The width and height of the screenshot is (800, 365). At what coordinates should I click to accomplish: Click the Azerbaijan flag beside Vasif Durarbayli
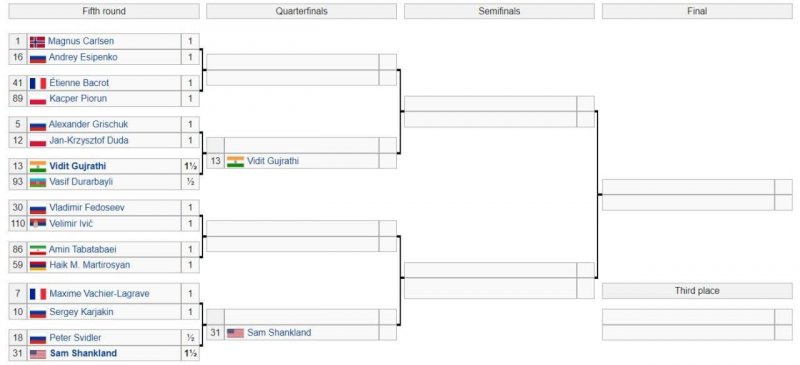point(38,182)
